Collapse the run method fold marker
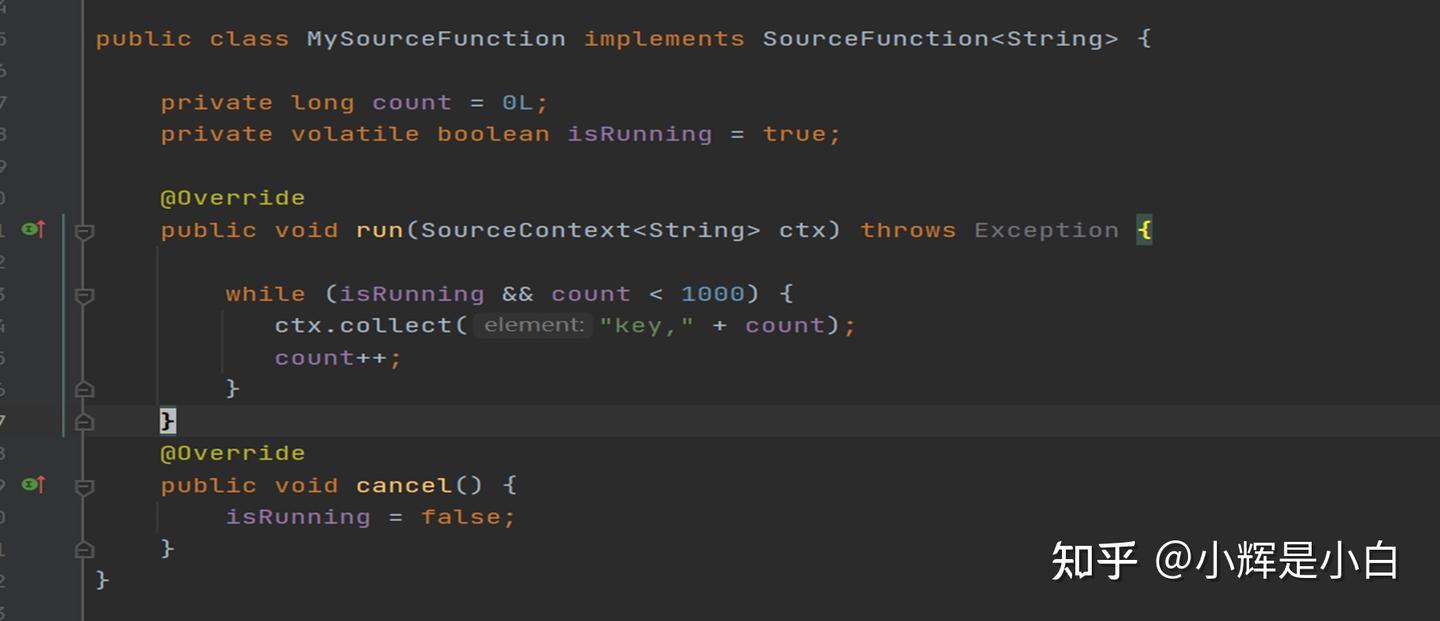 85,232
